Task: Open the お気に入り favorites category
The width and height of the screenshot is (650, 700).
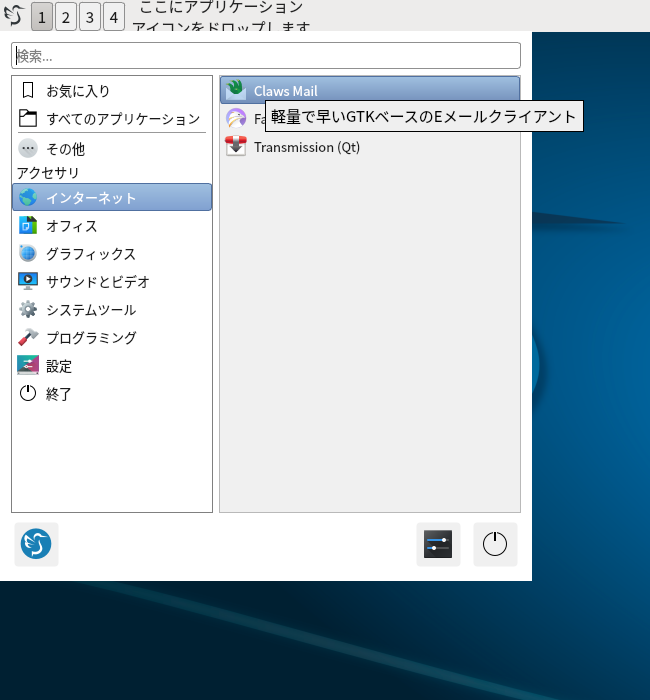Action: pyautogui.click(x=112, y=91)
